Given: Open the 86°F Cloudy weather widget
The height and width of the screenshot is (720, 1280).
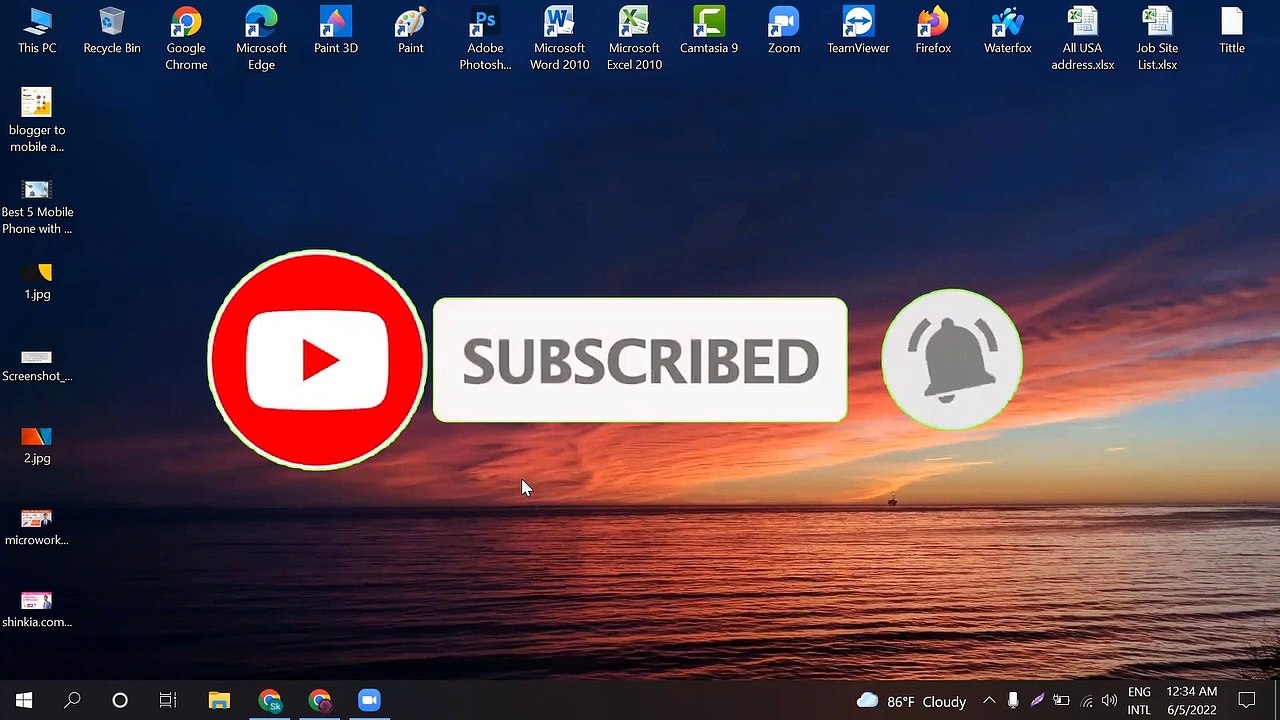Looking at the screenshot, I should coord(911,701).
